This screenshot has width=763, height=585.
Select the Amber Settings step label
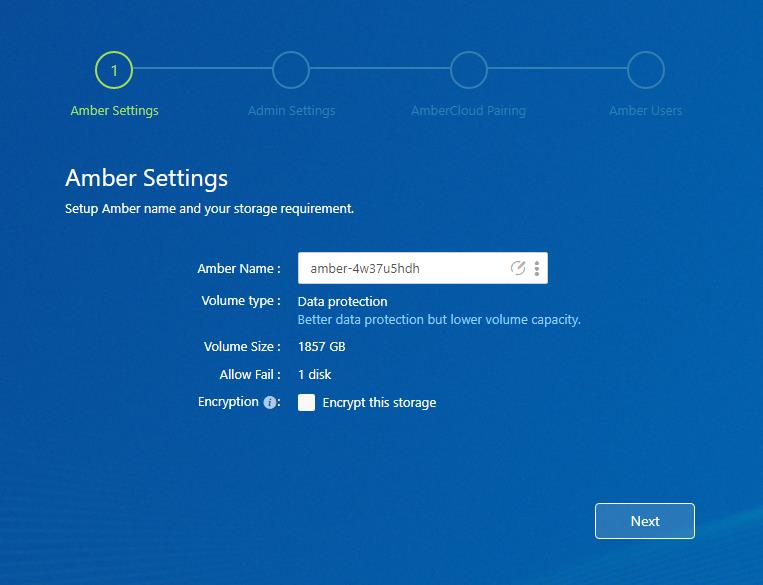pos(114,111)
